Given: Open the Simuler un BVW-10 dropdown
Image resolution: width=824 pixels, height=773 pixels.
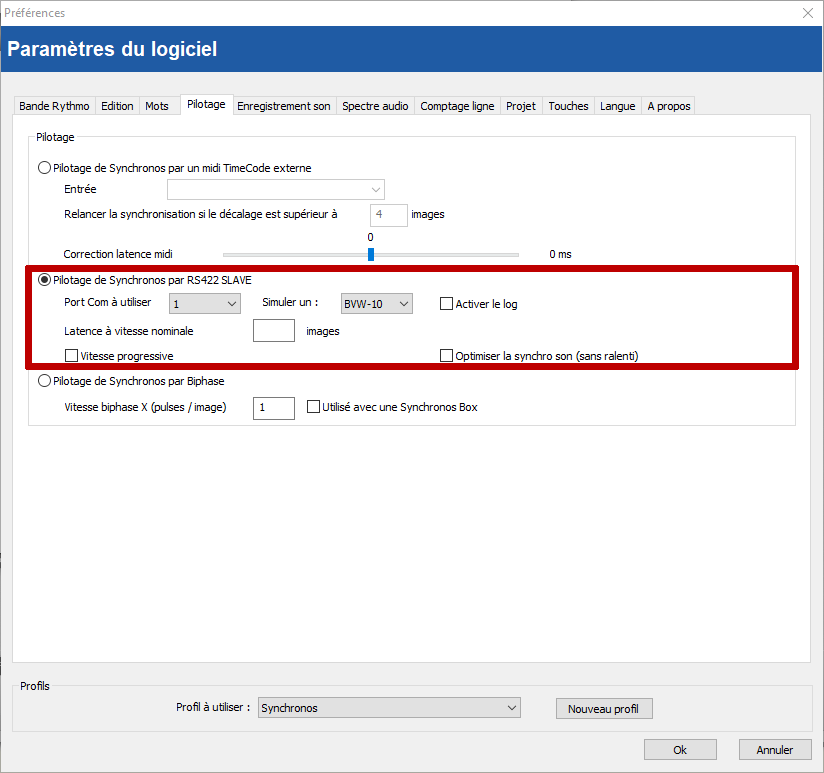Looking at the screenshot, I should tap(376, 303).
